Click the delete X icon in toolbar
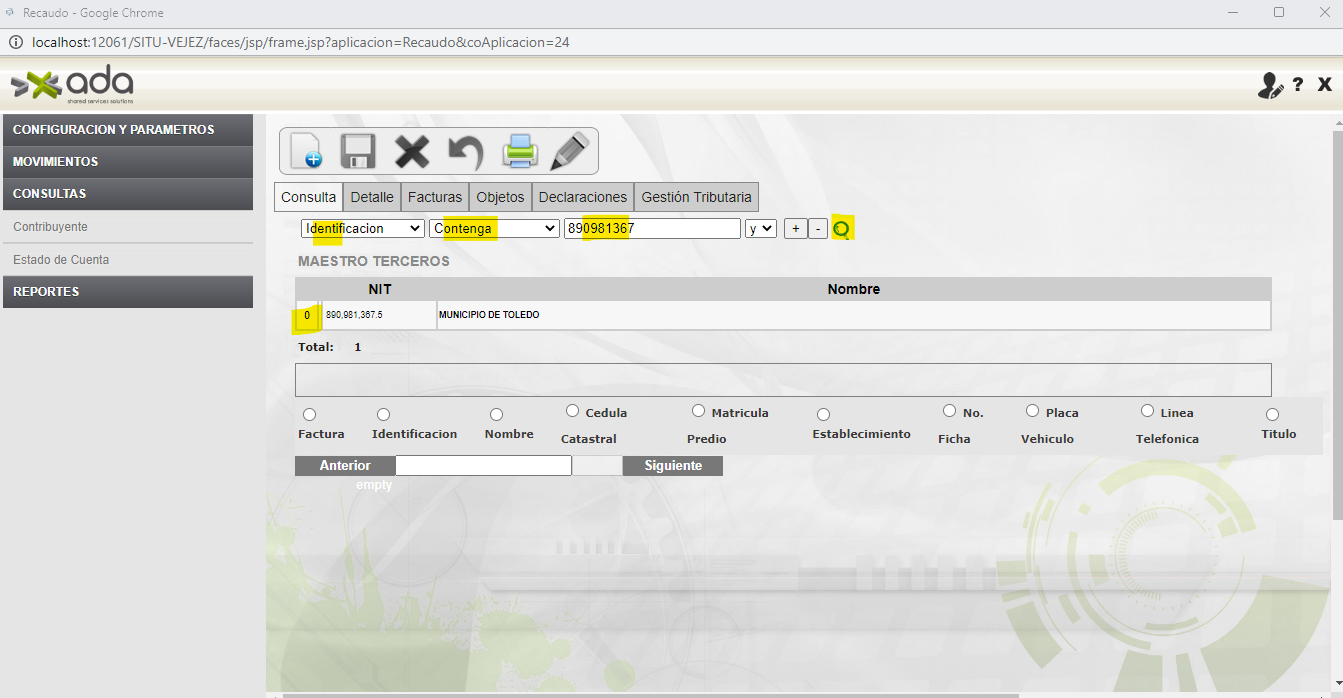This screenshot has height=698, width=1343. click(411, 151)
